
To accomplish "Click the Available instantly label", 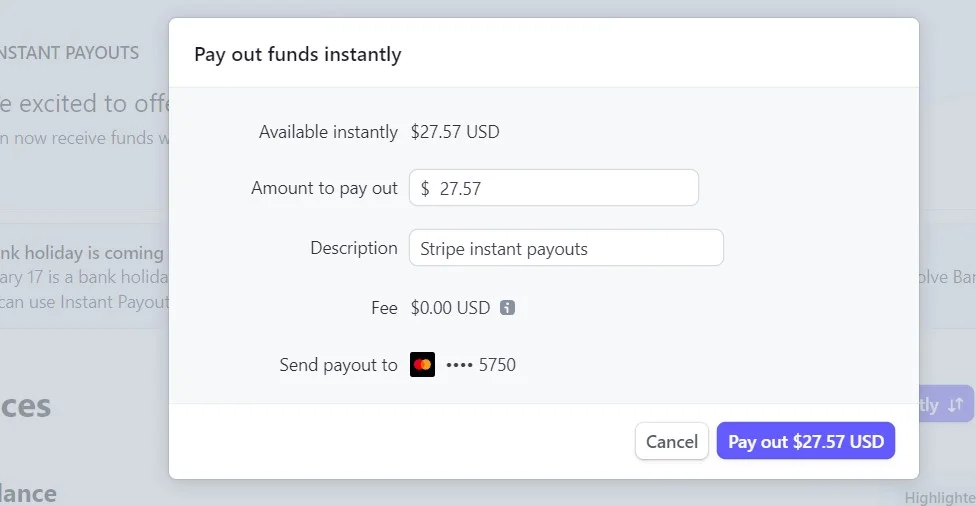I will pos(328,132).
